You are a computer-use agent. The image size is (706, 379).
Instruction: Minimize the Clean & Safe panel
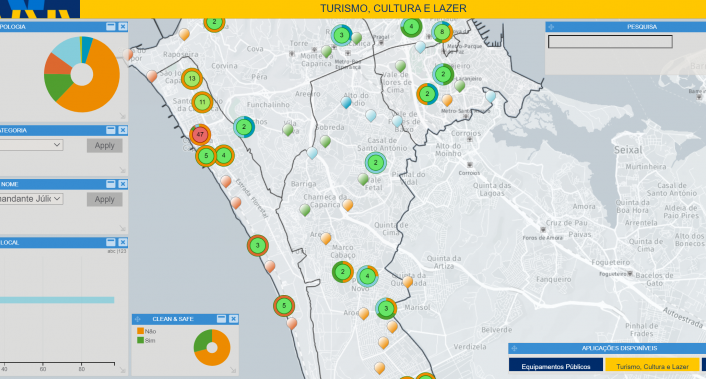coord(221,319)
